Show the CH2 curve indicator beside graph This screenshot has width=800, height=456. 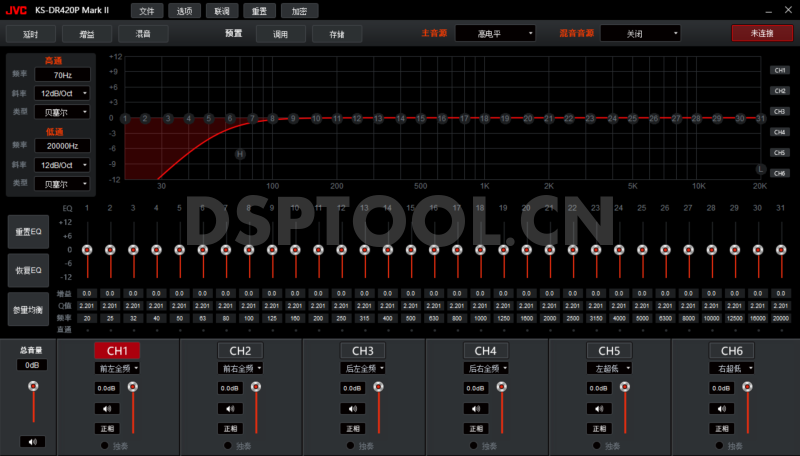(x=780, y=91)
